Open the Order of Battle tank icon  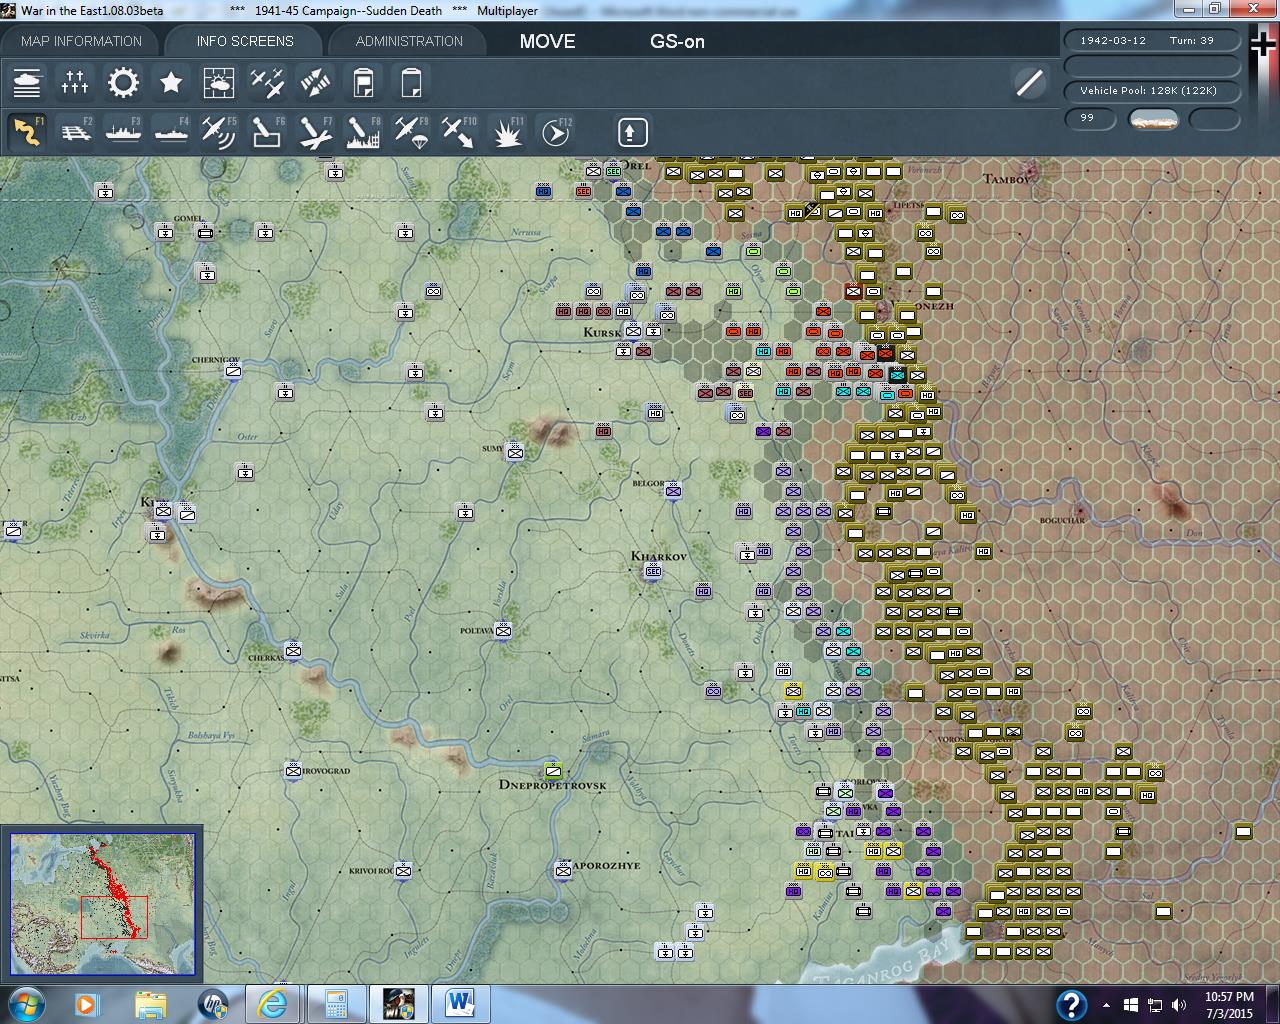click(x=27, y=83)
